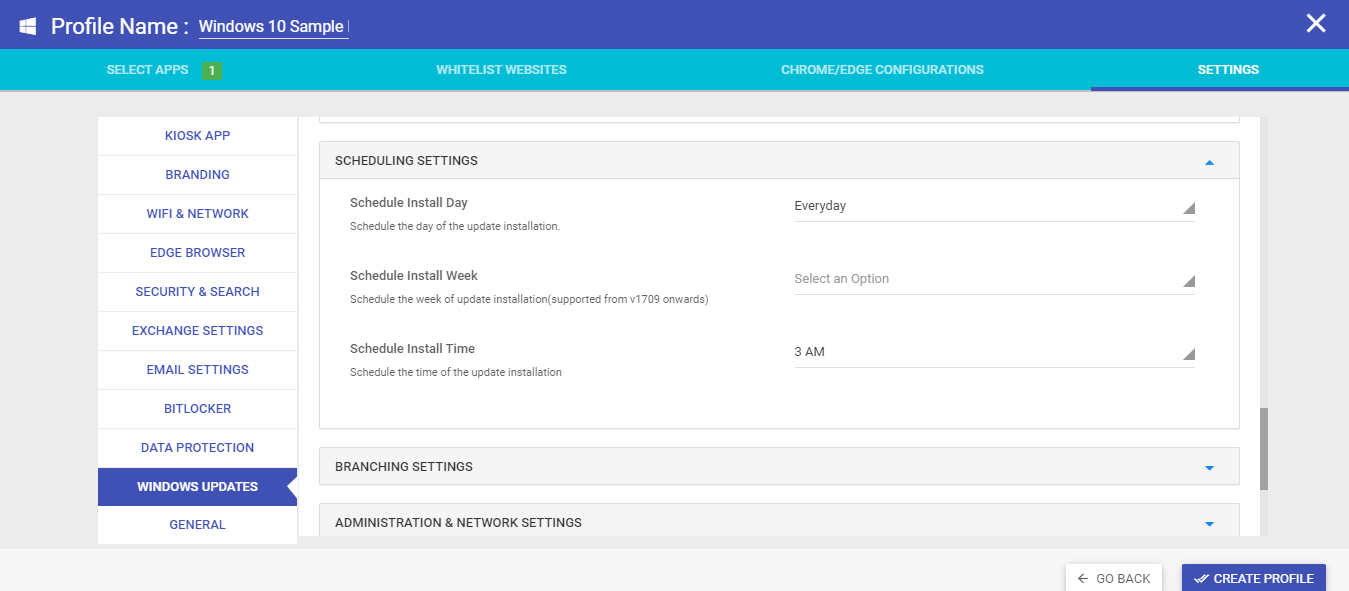
Task: Click the green apps count badge
Action: [x=211, y=70]
